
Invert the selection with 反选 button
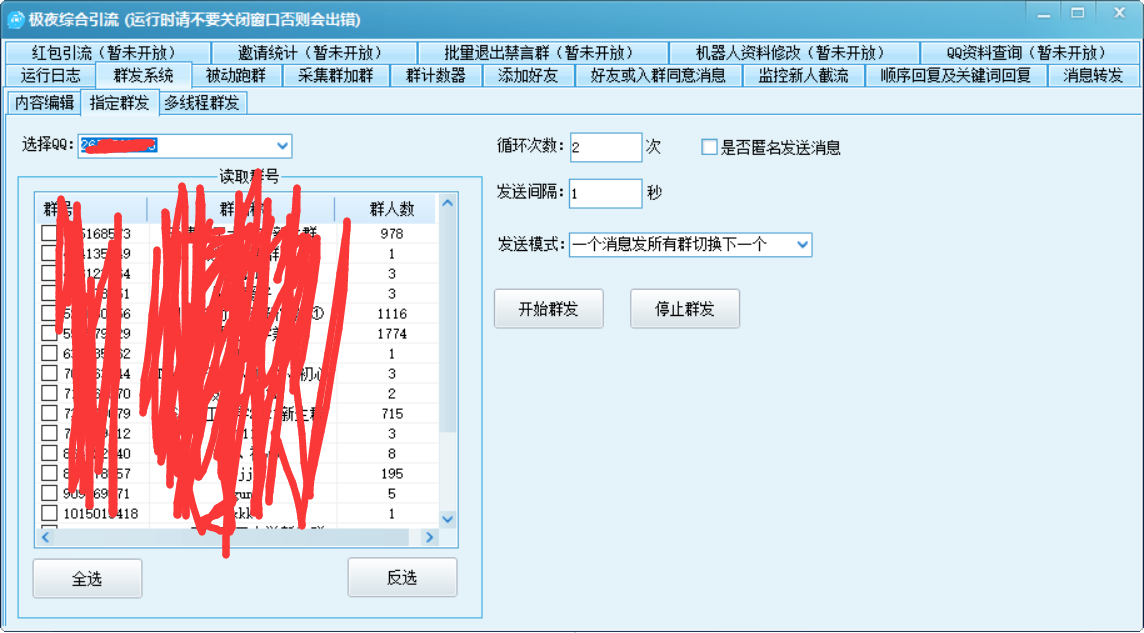[x=402, y=578]
